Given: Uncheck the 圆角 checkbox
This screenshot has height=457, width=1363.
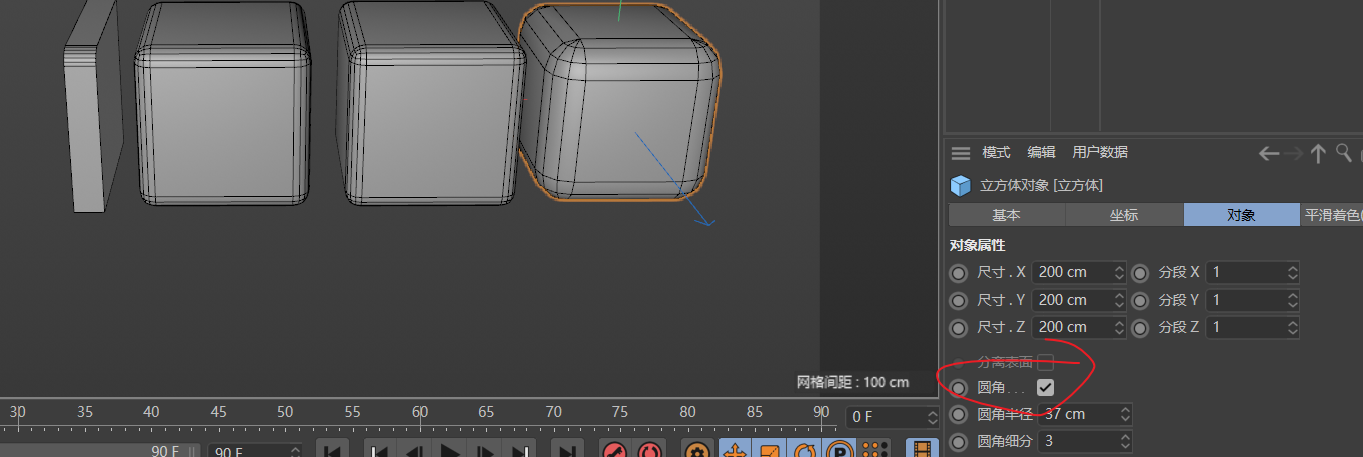Looking at the screenshot, I should tap(1045, 387).
